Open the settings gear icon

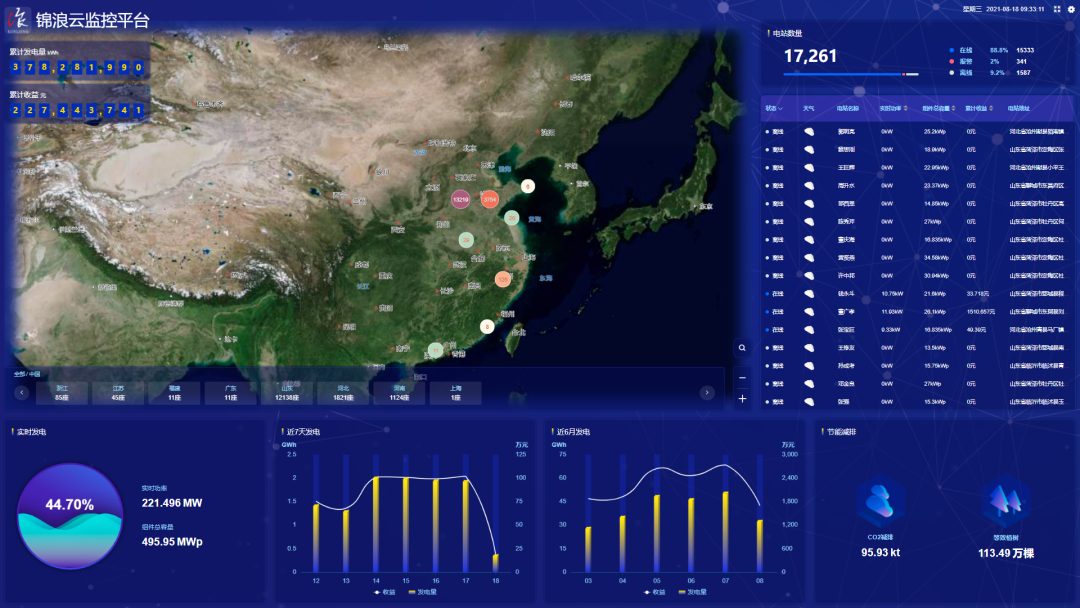point(1071,9)
